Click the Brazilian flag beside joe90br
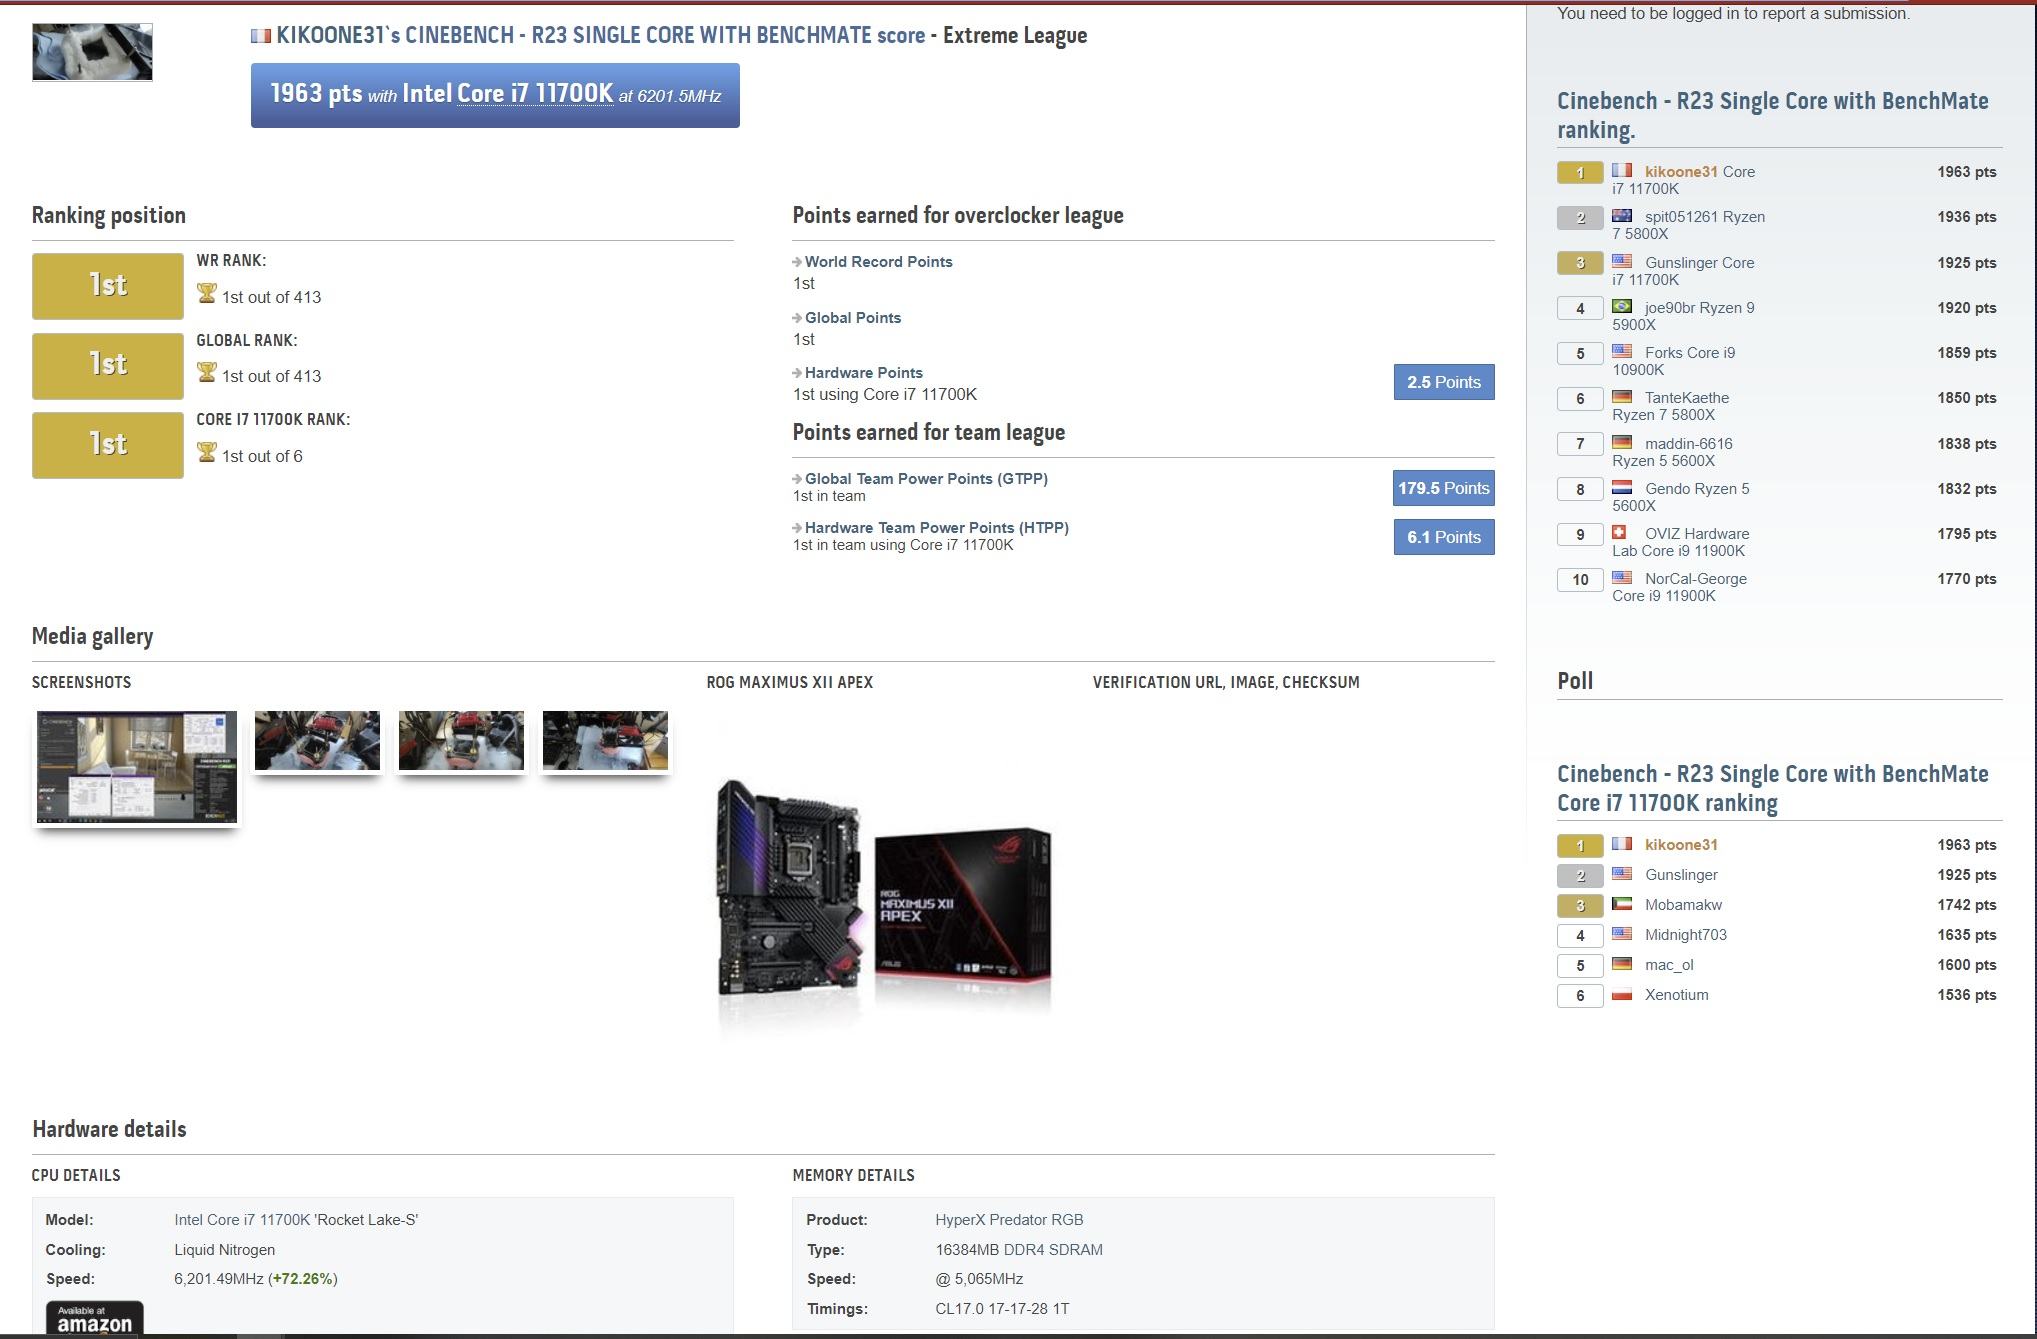 (1622, 306)
